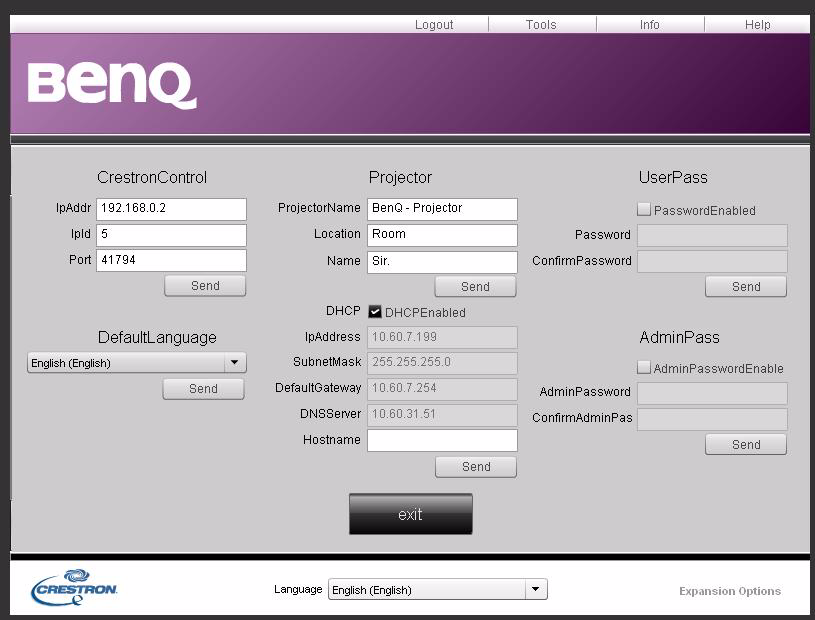Viewport: 815px width, 620px height.
Task: Send the DHCP network settings
Action: (476, 467)
